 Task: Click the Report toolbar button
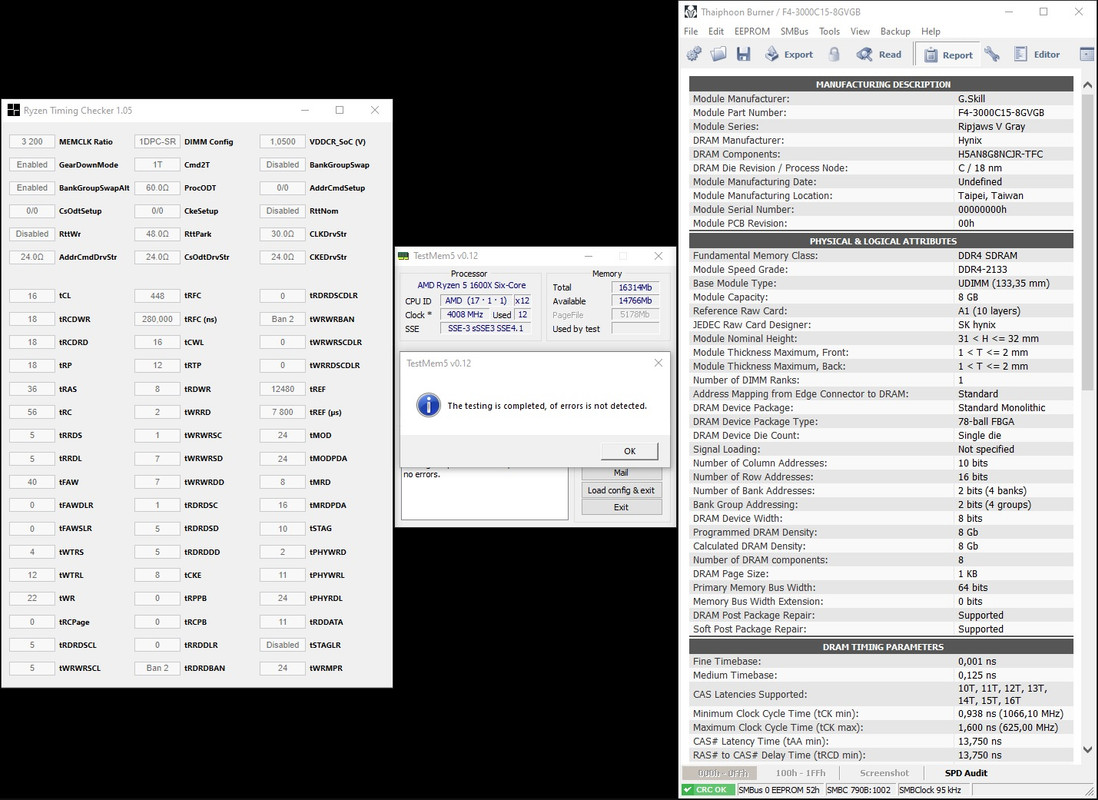click(x=947, y=55)
